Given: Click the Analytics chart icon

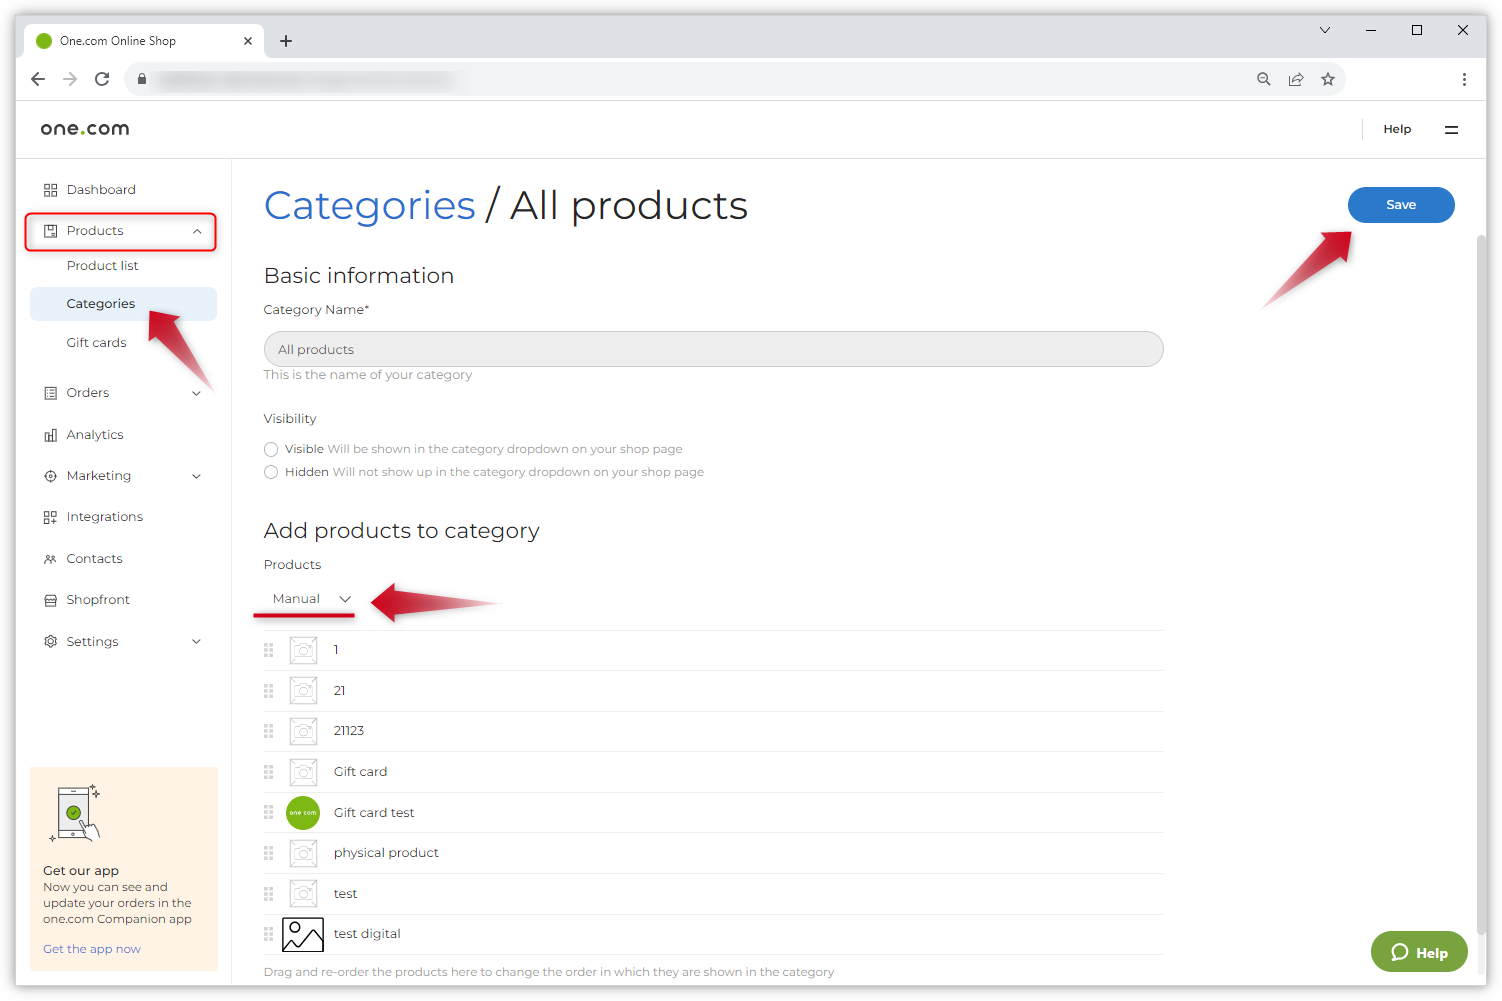Looking at the screenshot, I should coord(50,435).
